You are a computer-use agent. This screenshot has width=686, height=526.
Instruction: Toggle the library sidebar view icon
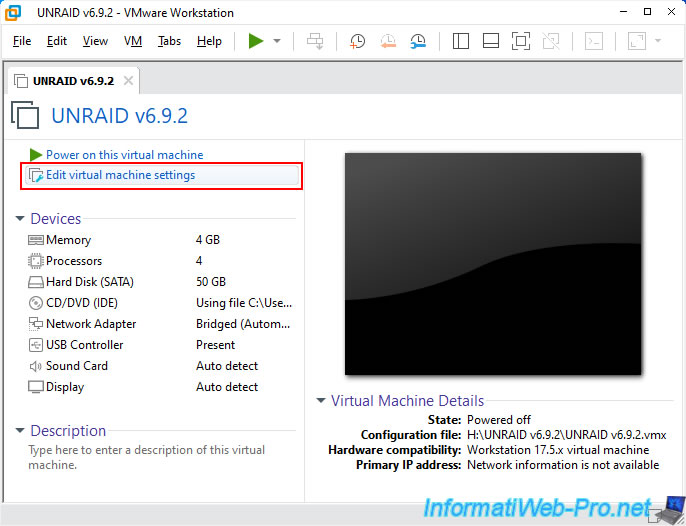click(x=461, y=41)
